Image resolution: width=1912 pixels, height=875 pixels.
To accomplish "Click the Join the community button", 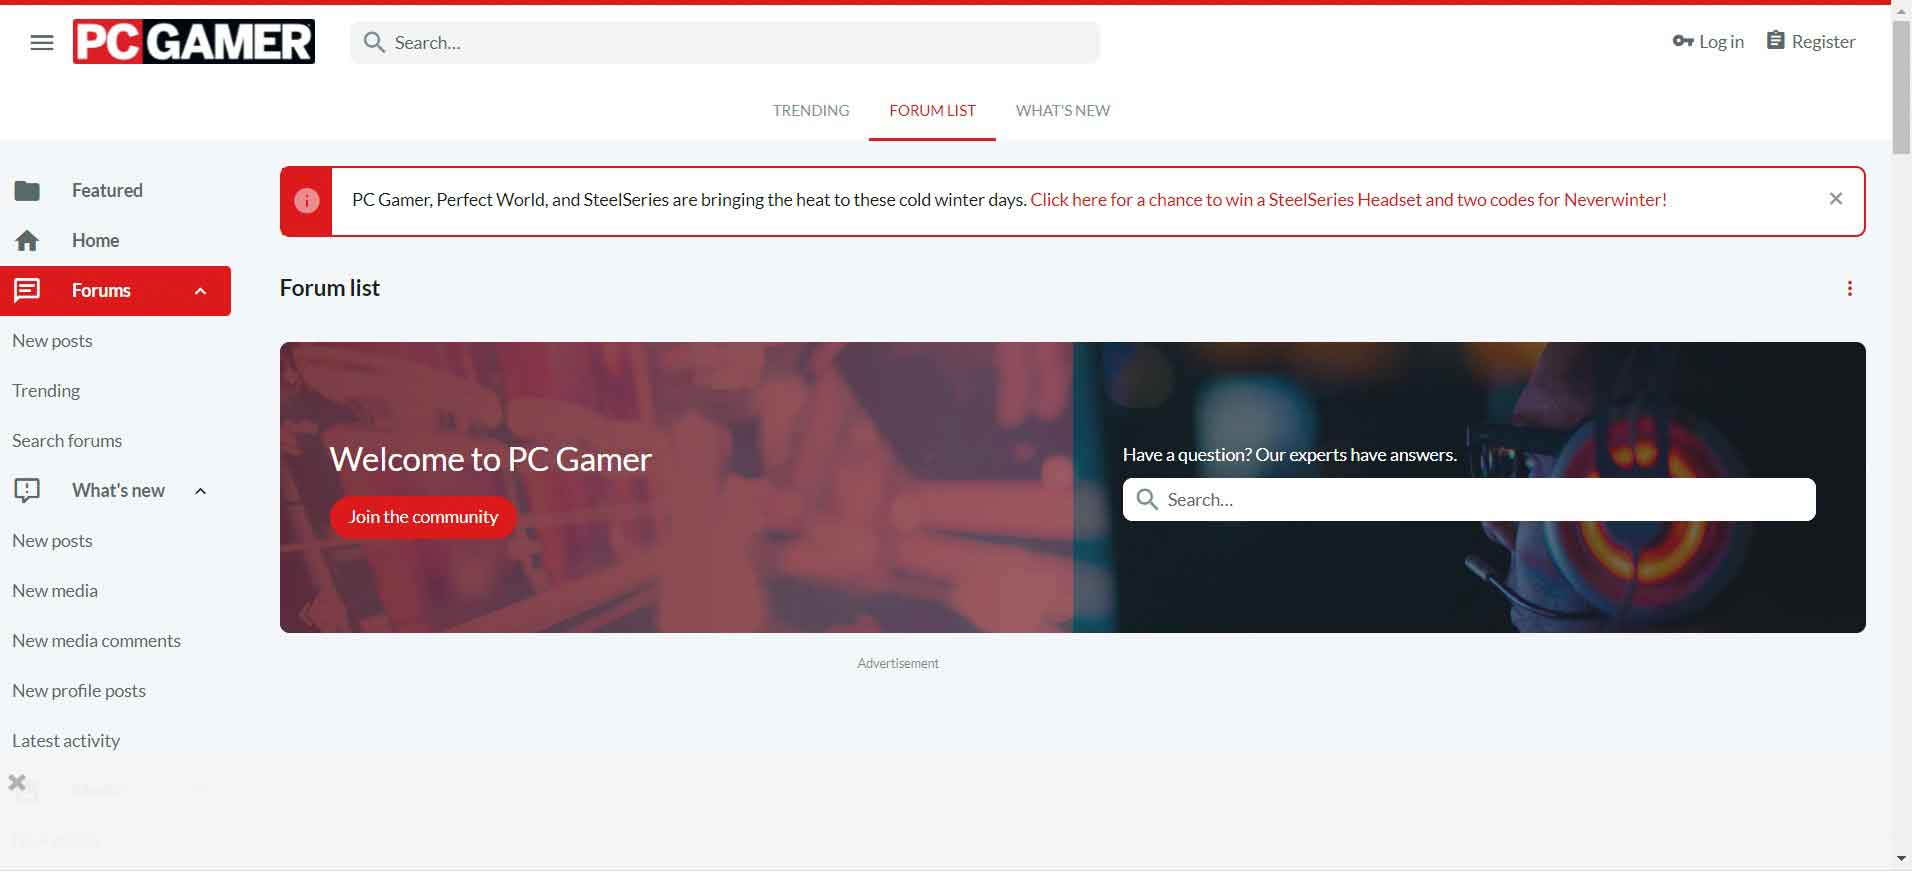I will coord(423,517).
